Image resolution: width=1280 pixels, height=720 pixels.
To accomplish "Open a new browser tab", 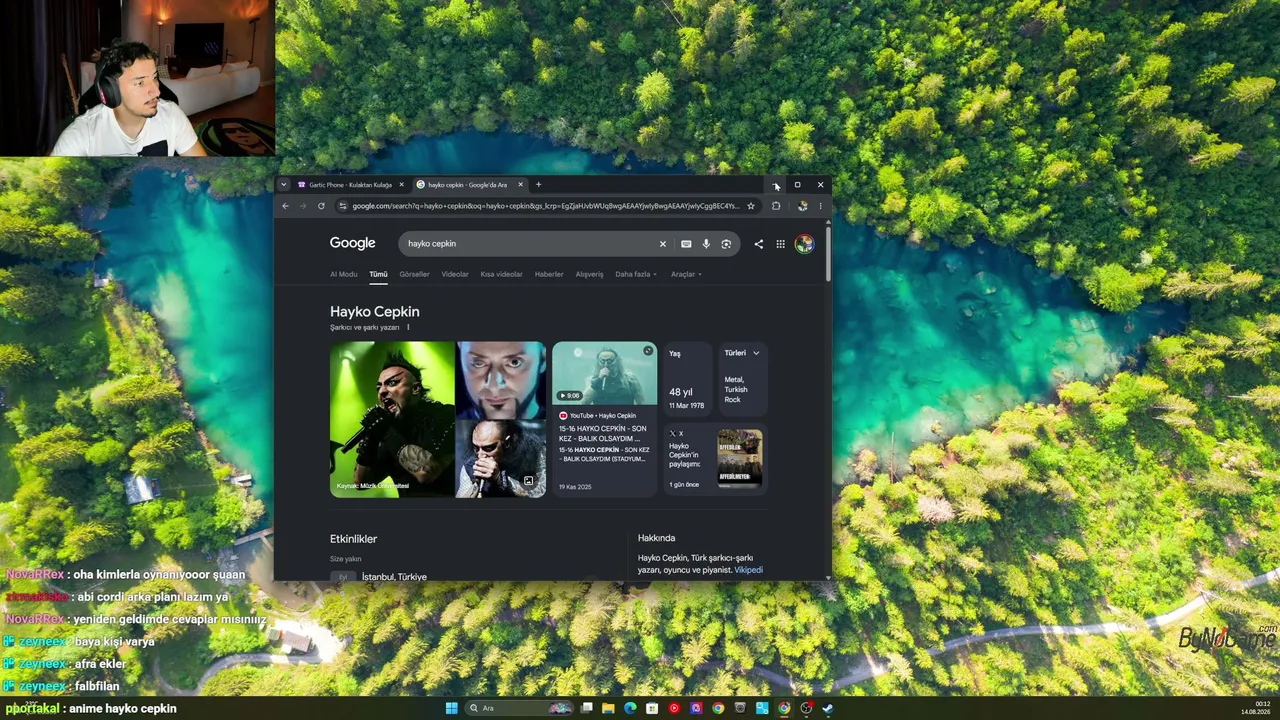I will 538,185.
